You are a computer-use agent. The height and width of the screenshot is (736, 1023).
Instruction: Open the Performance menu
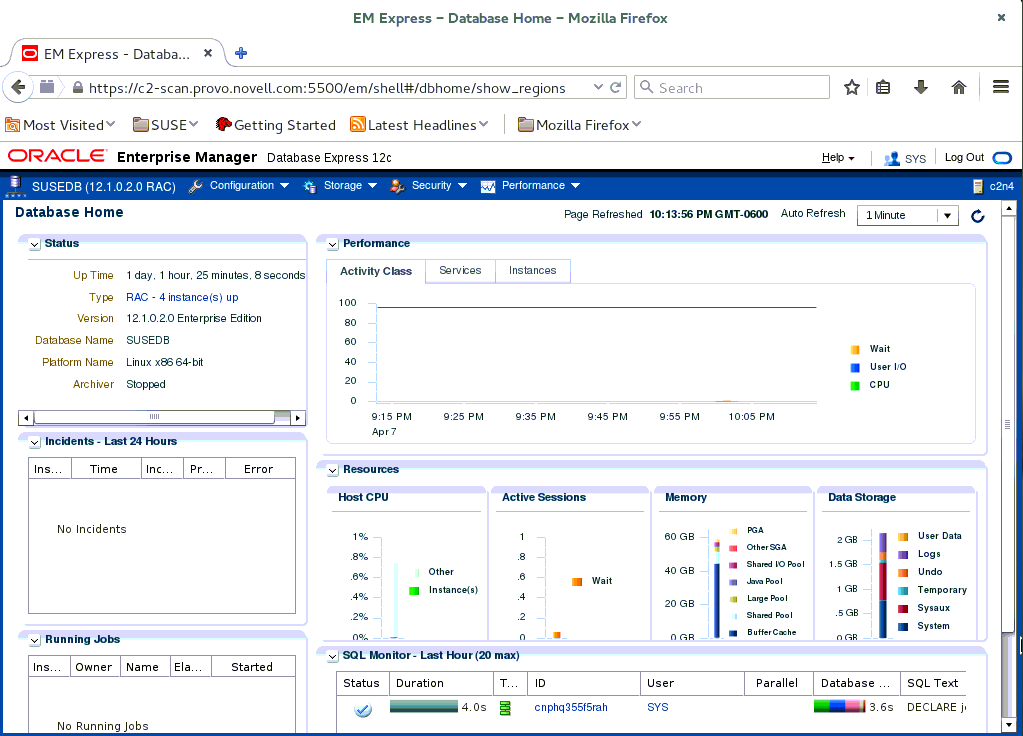541,186
